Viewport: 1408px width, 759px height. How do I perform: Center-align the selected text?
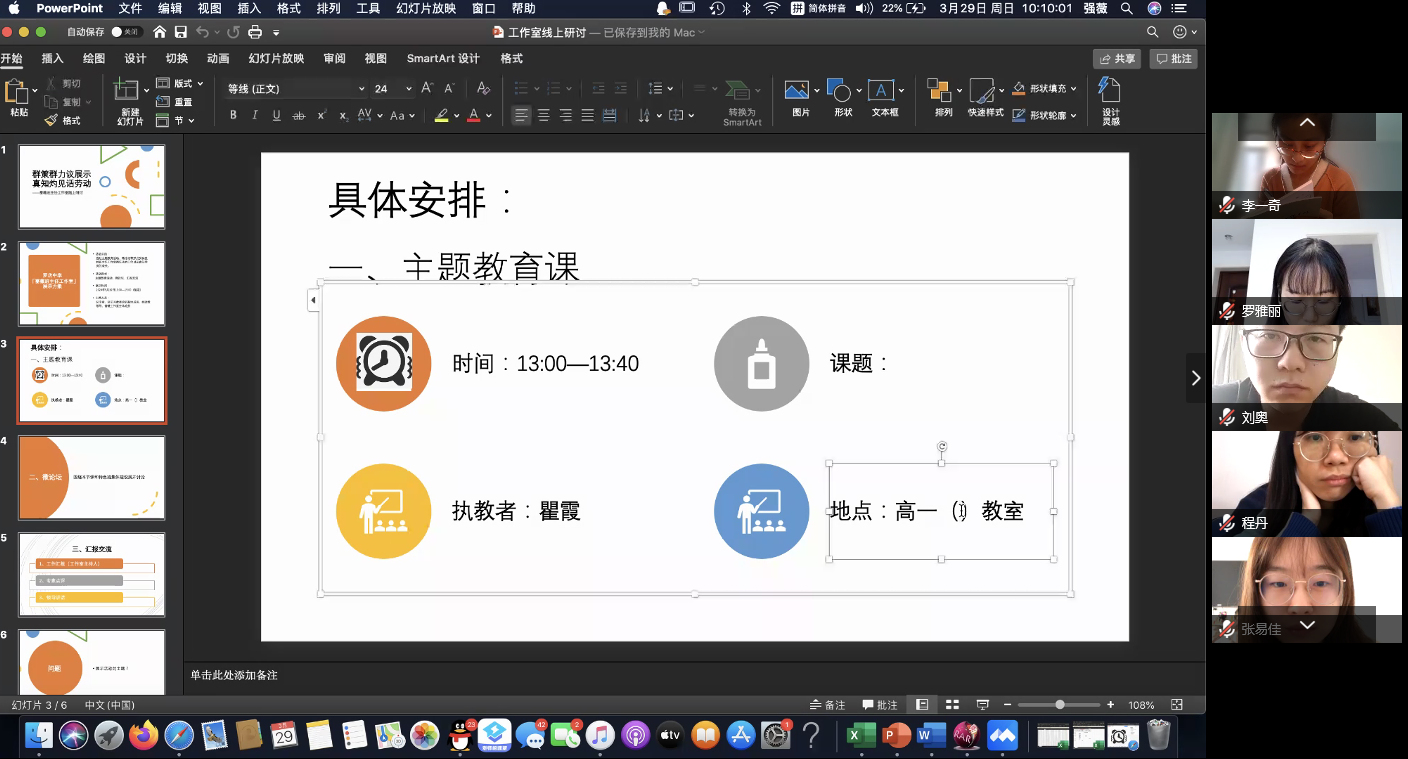pyautogui.click(x=543, y=116)
